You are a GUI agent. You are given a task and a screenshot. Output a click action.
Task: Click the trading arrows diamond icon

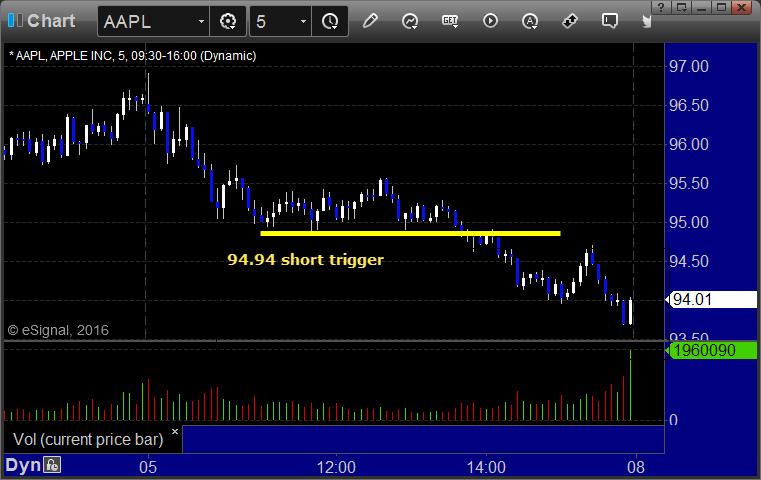click(x=569, y=21)
